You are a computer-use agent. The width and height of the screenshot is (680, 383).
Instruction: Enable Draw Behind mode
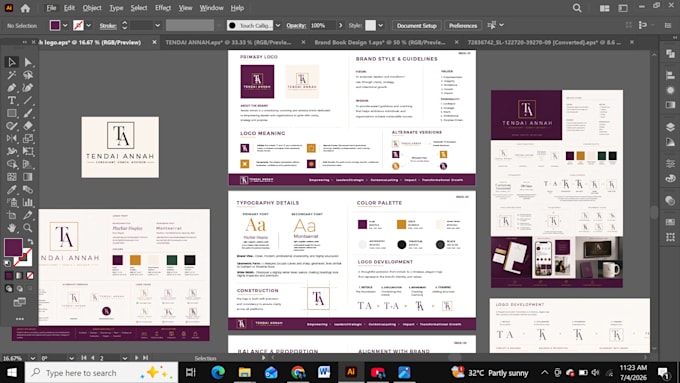(x=20, y=288)
